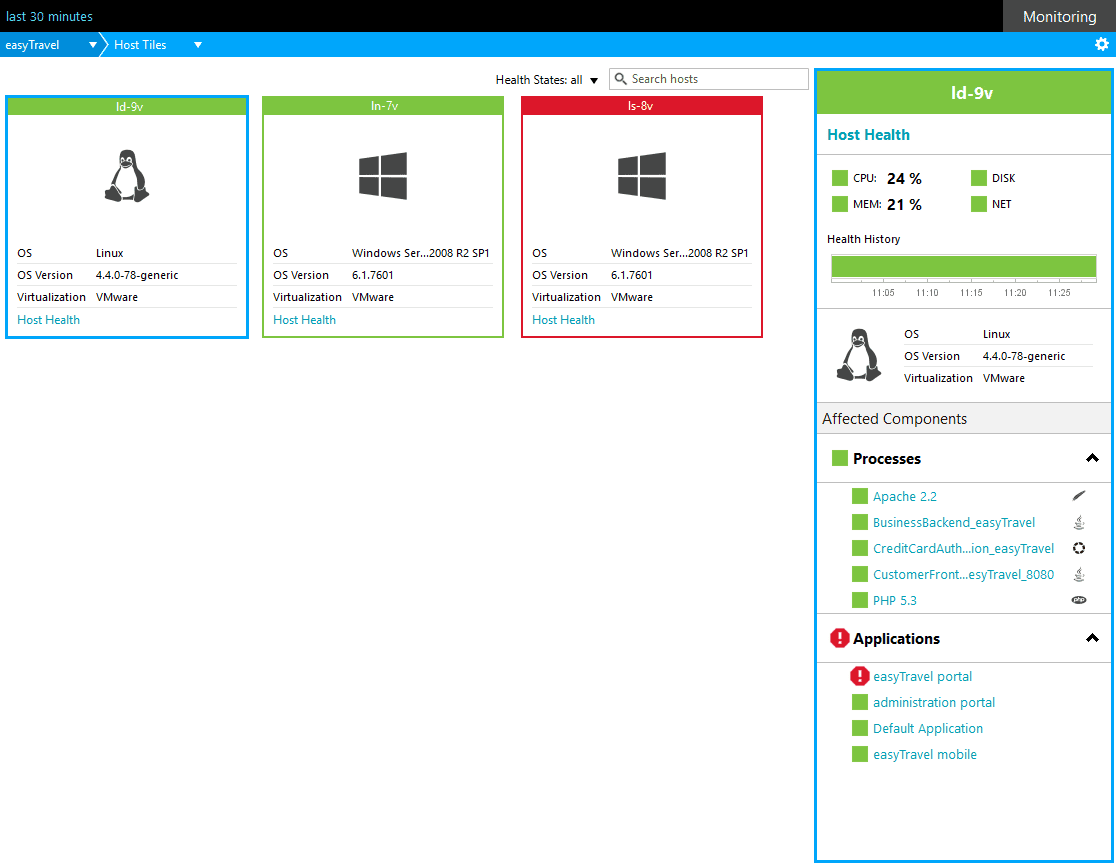
Task: Click the MEM 21 % value
Action: (x=904, y=205)
